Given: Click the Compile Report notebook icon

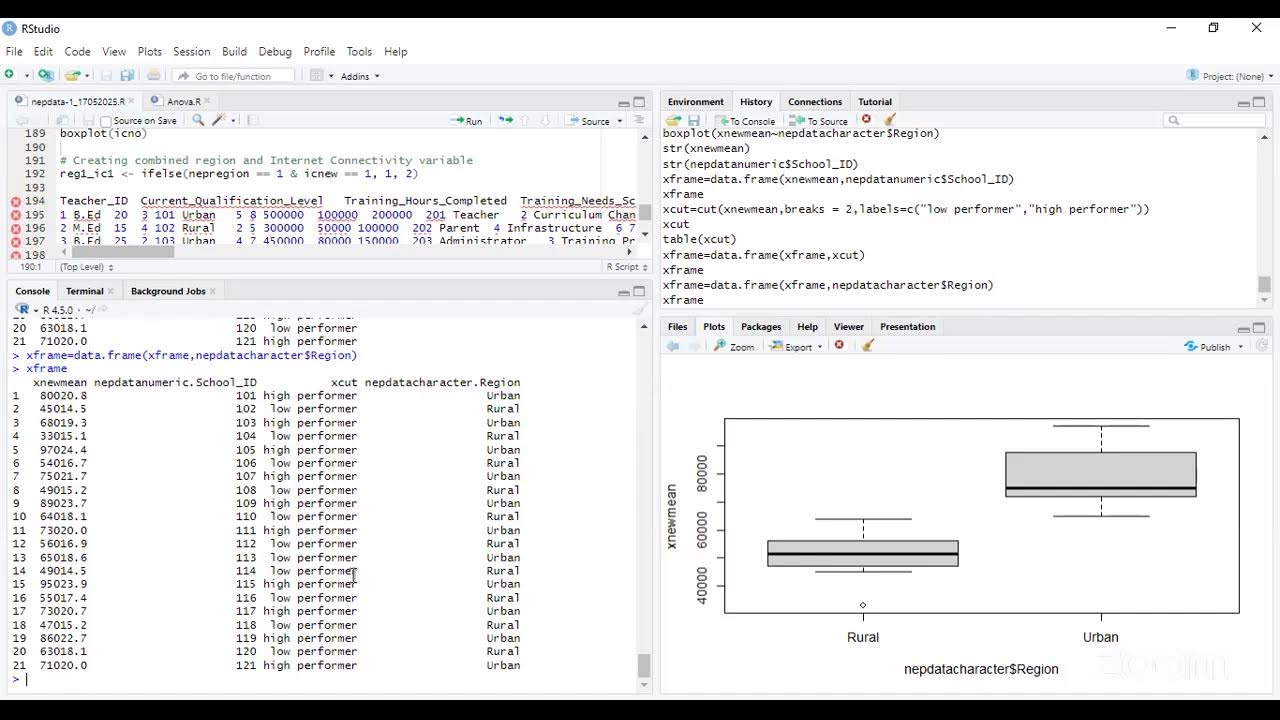Looking at the screenshot, I should coord(252,120).
